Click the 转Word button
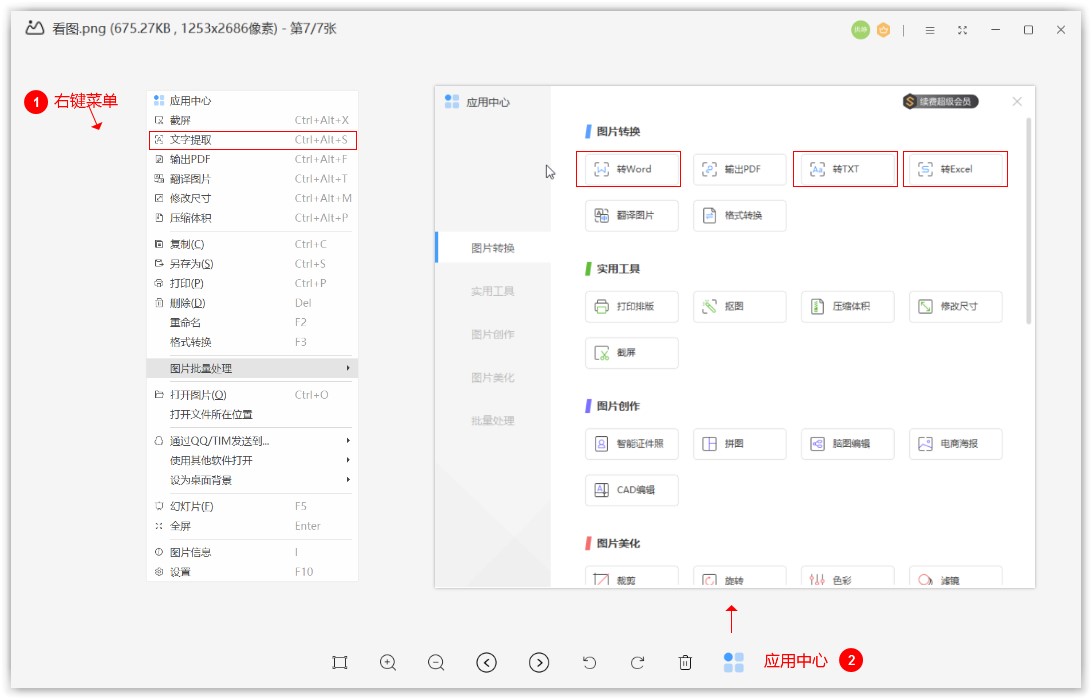Image resolution: width=1092 pixels, height=699 pixels. 628,169
